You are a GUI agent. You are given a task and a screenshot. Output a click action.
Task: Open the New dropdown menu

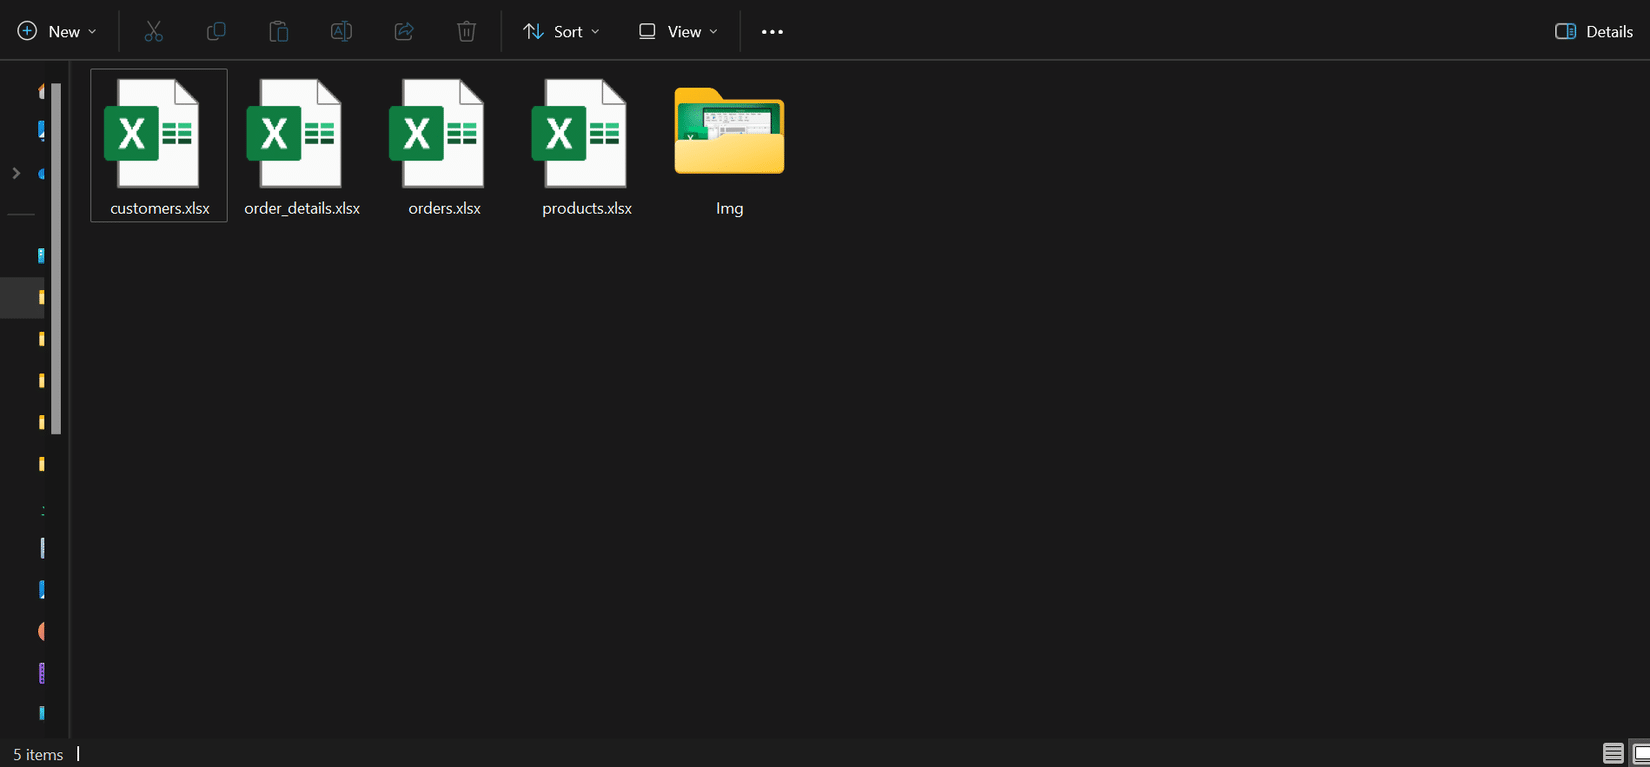coord(57,31)
